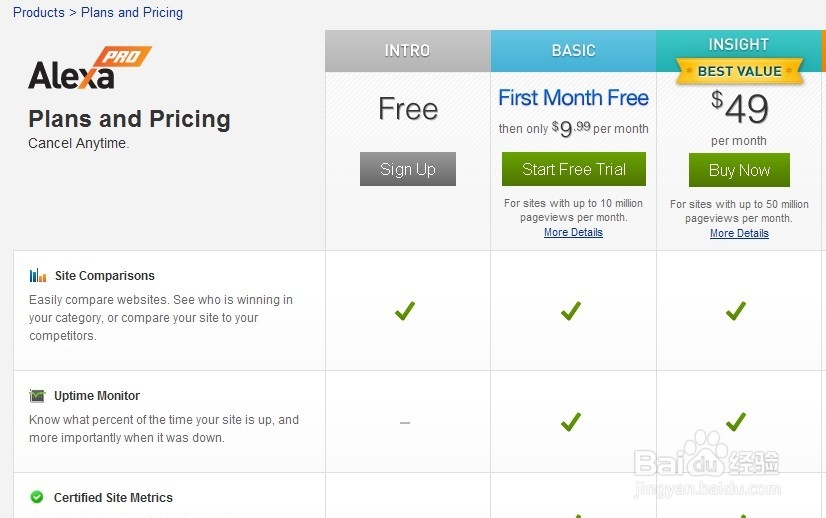Image resolution: width=826 pixels, height=518 pixels.
Task: Open More Details under the Insight plan
Action: 739,234
